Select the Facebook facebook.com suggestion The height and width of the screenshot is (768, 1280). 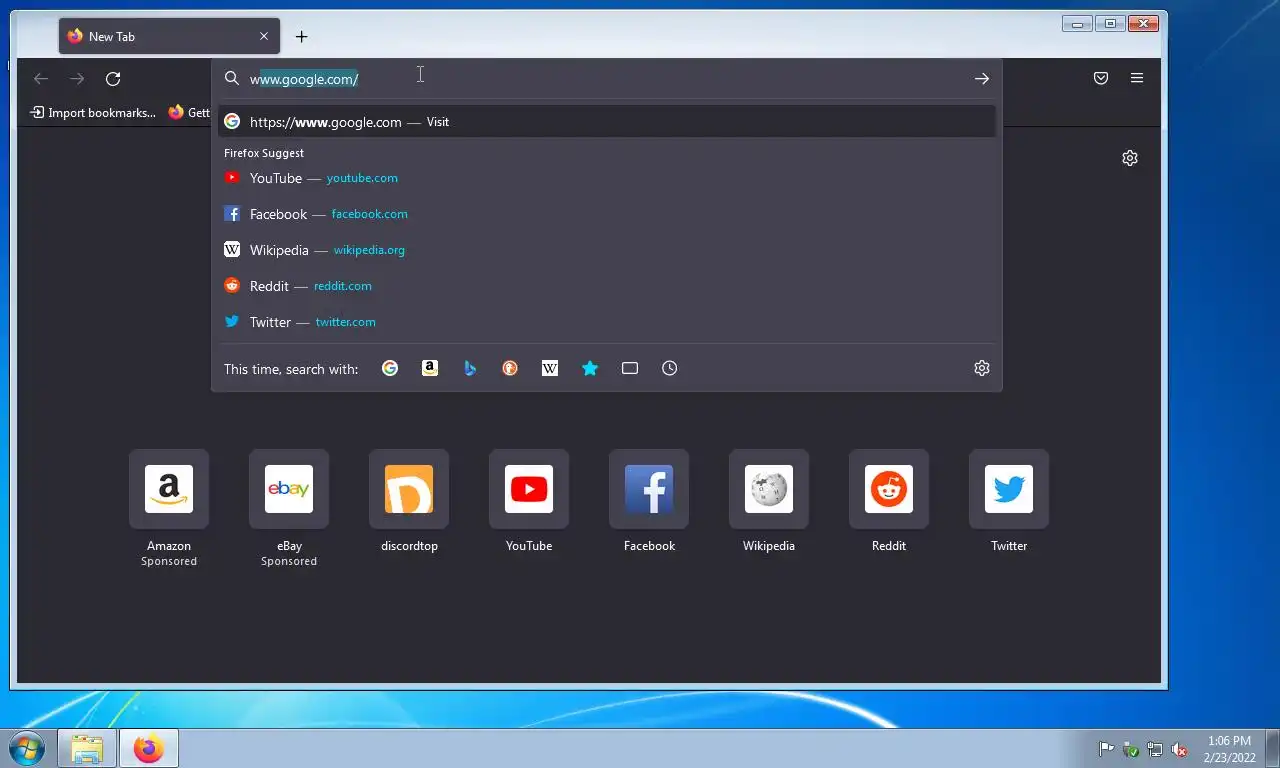point(607,214)
